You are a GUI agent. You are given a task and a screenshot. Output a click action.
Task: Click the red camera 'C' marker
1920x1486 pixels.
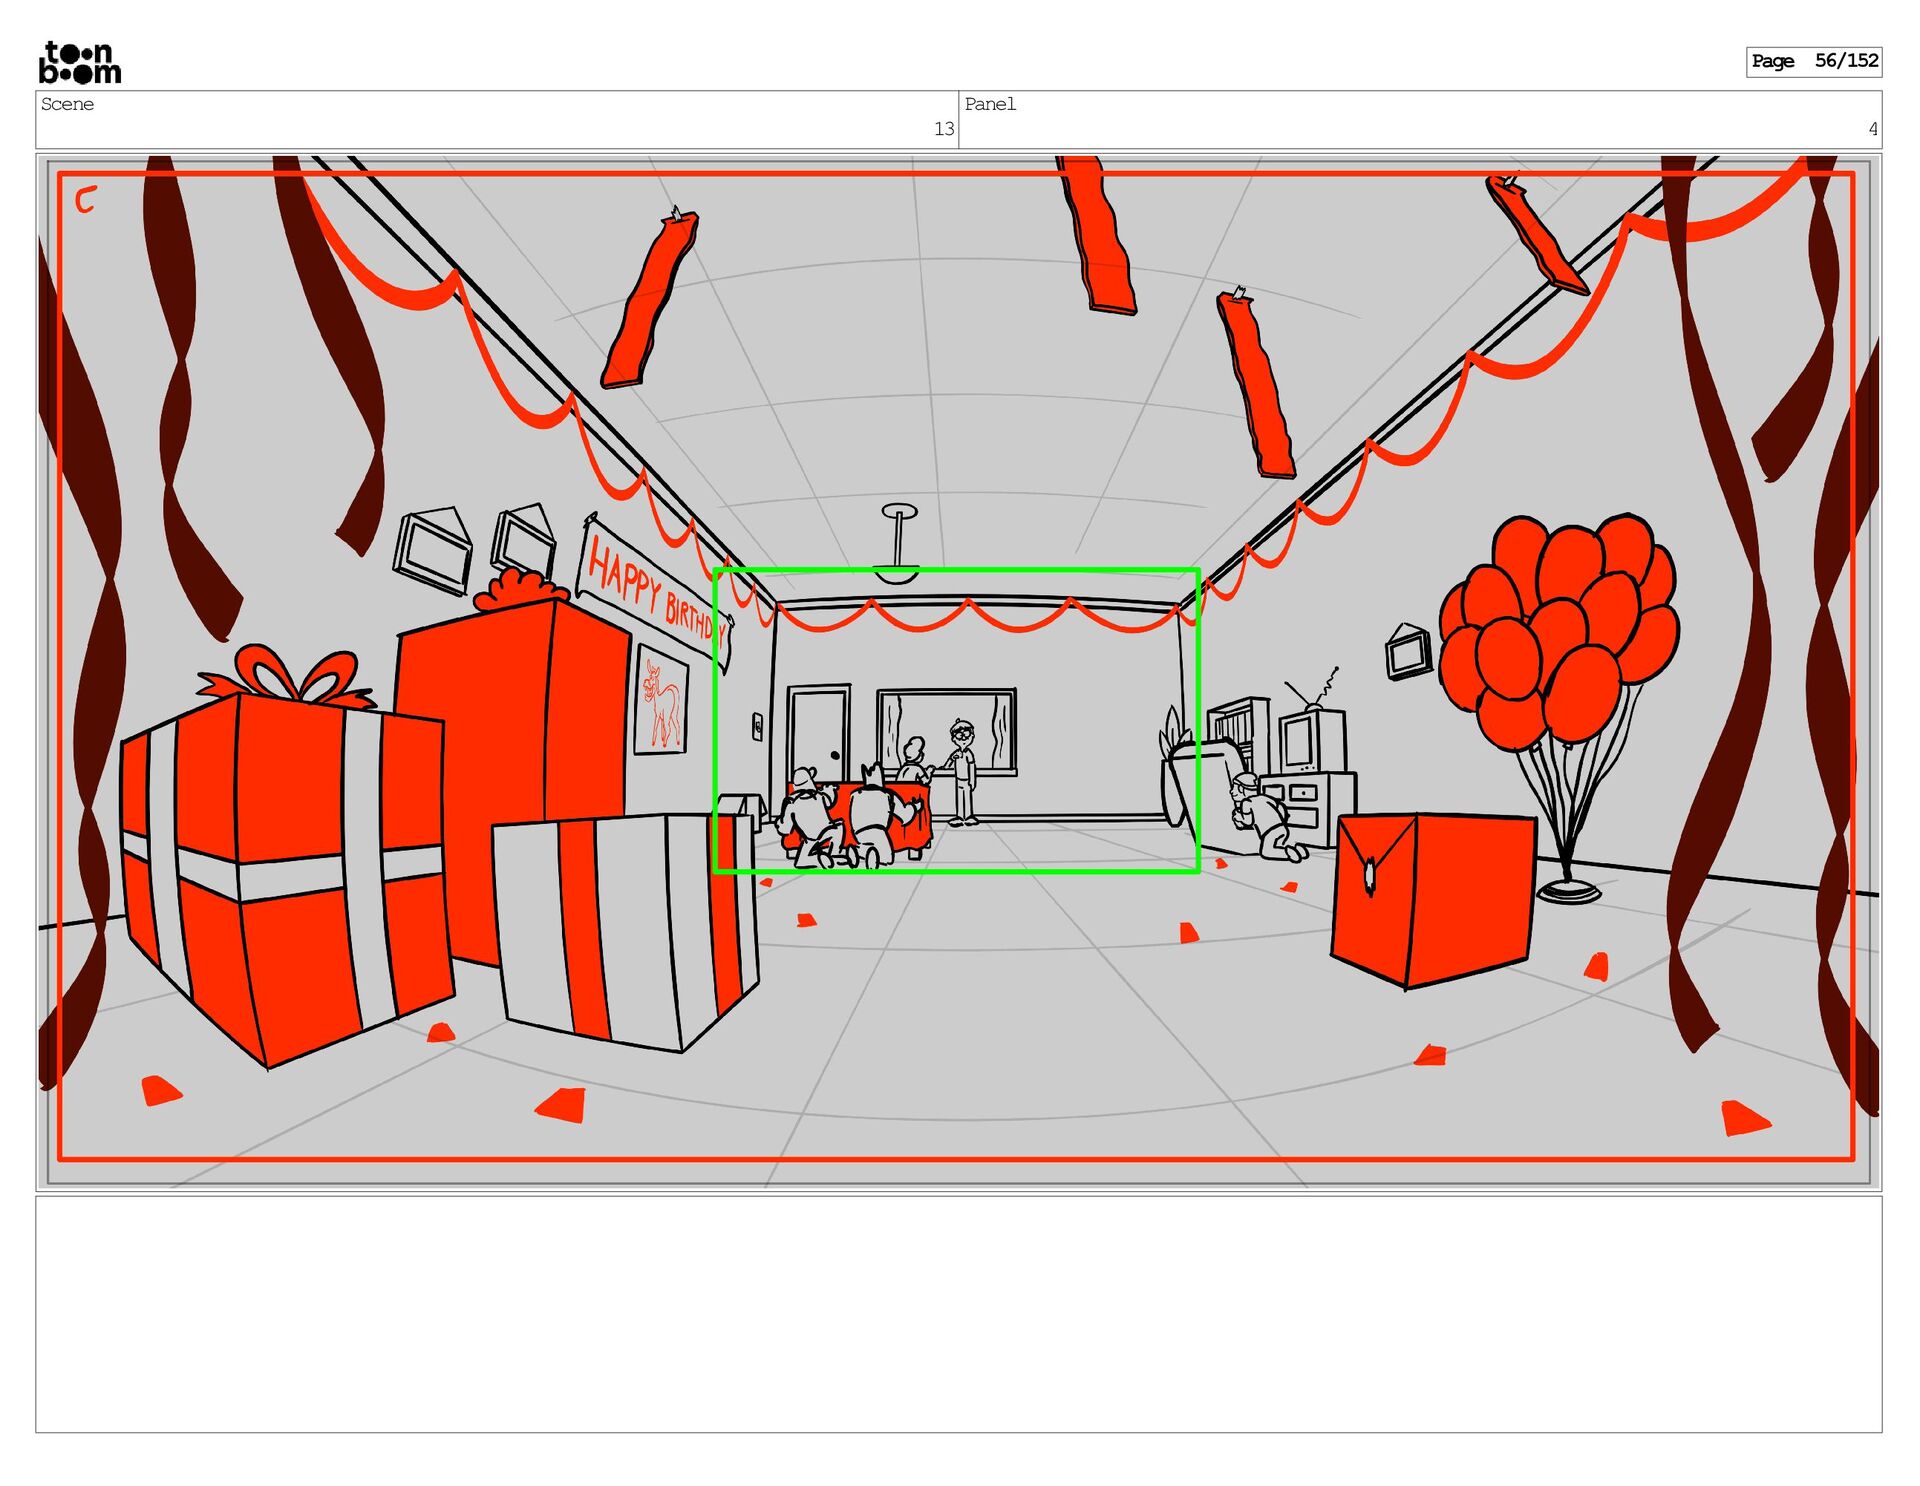86,200
